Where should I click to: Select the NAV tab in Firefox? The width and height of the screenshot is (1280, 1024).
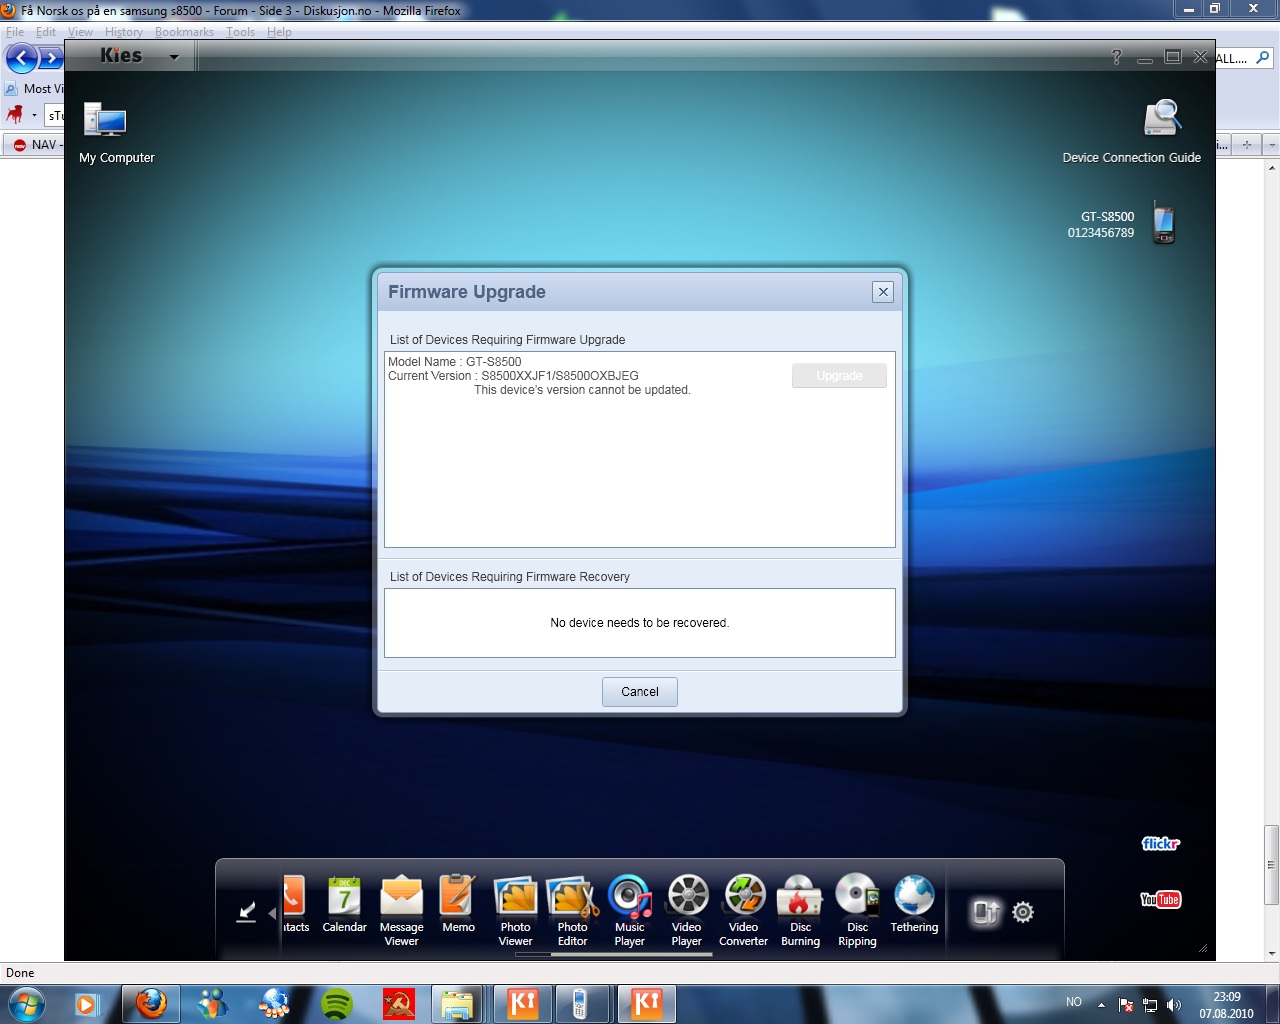pos(34,145)
